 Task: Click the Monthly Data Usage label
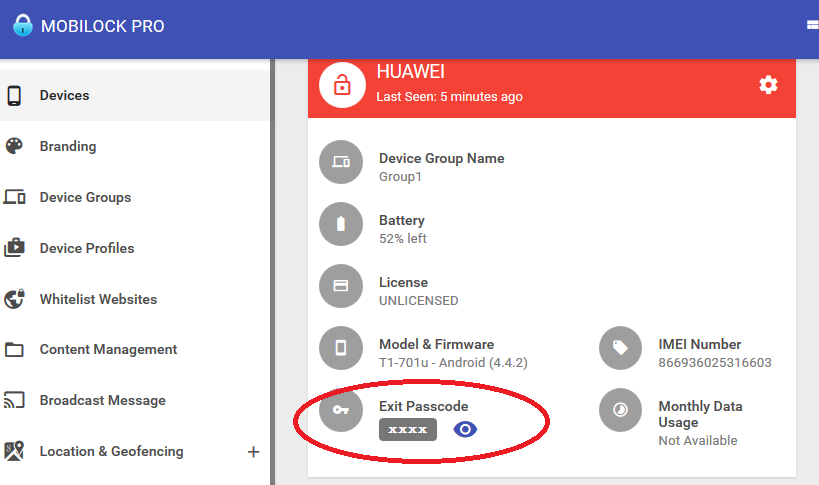(x=700, y=414)
